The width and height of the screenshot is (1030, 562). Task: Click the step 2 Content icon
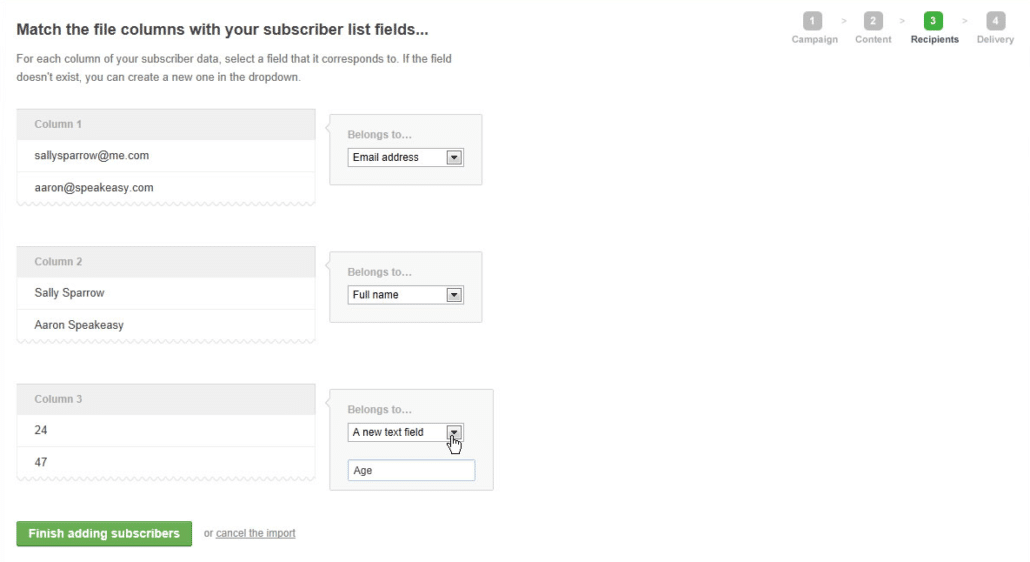[873, 21]
